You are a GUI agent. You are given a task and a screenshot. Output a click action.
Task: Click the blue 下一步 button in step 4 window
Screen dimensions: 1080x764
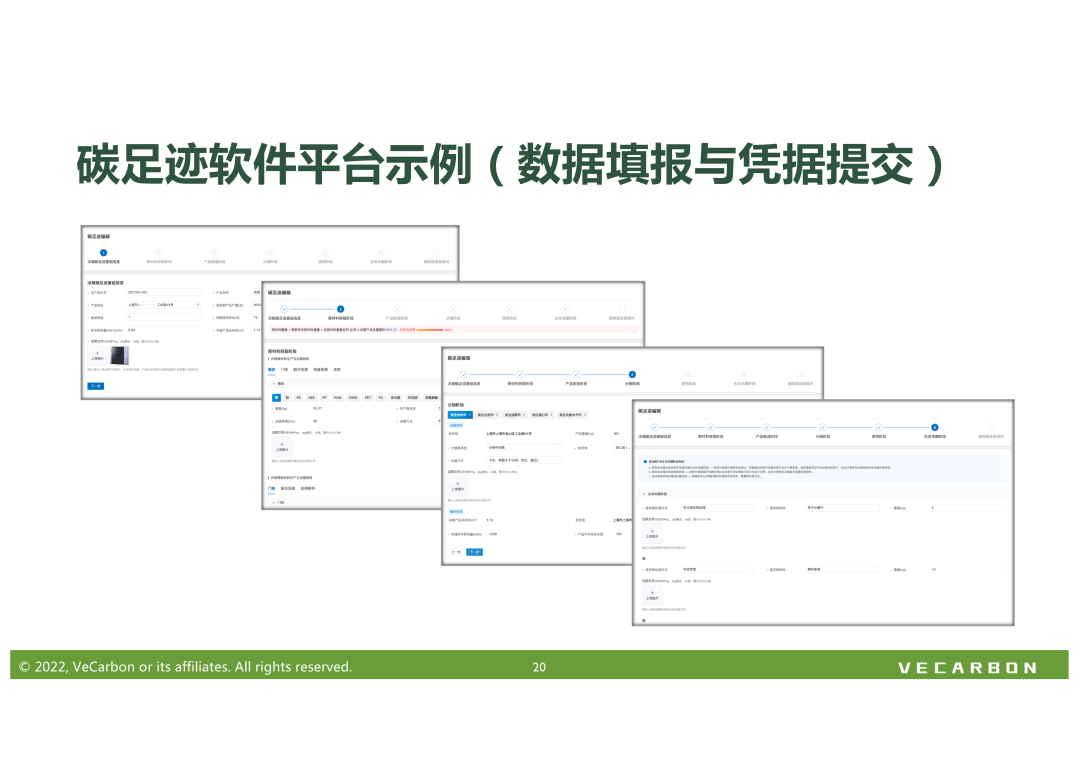[x=475, y=552]
